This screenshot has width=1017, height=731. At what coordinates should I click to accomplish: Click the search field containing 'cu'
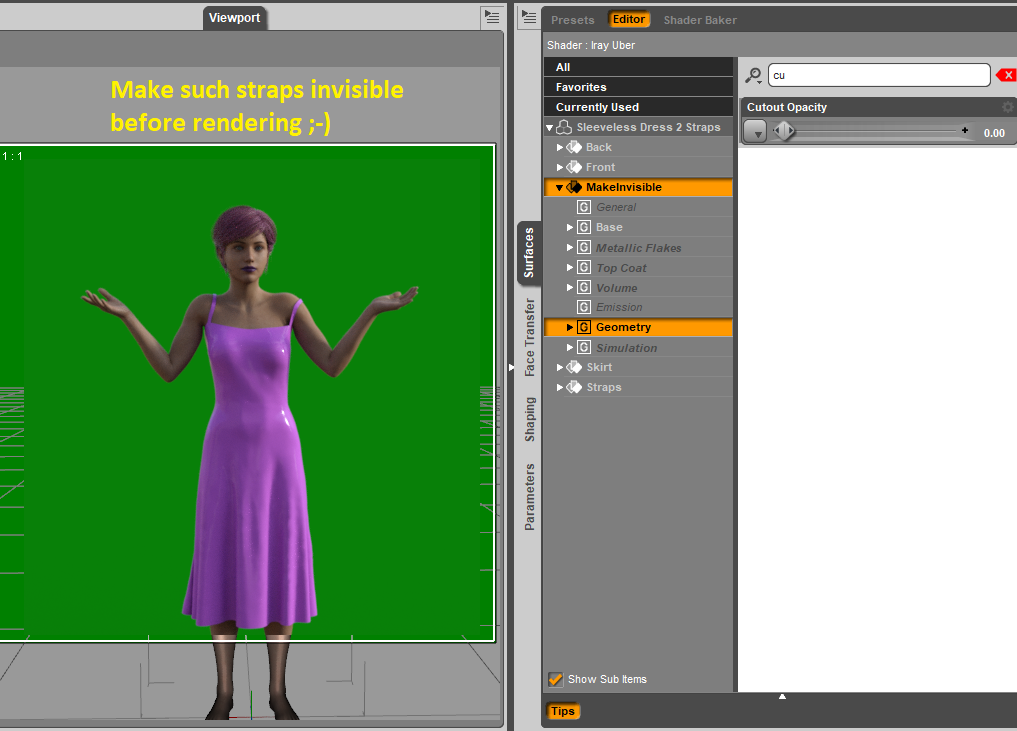[879, 75]
